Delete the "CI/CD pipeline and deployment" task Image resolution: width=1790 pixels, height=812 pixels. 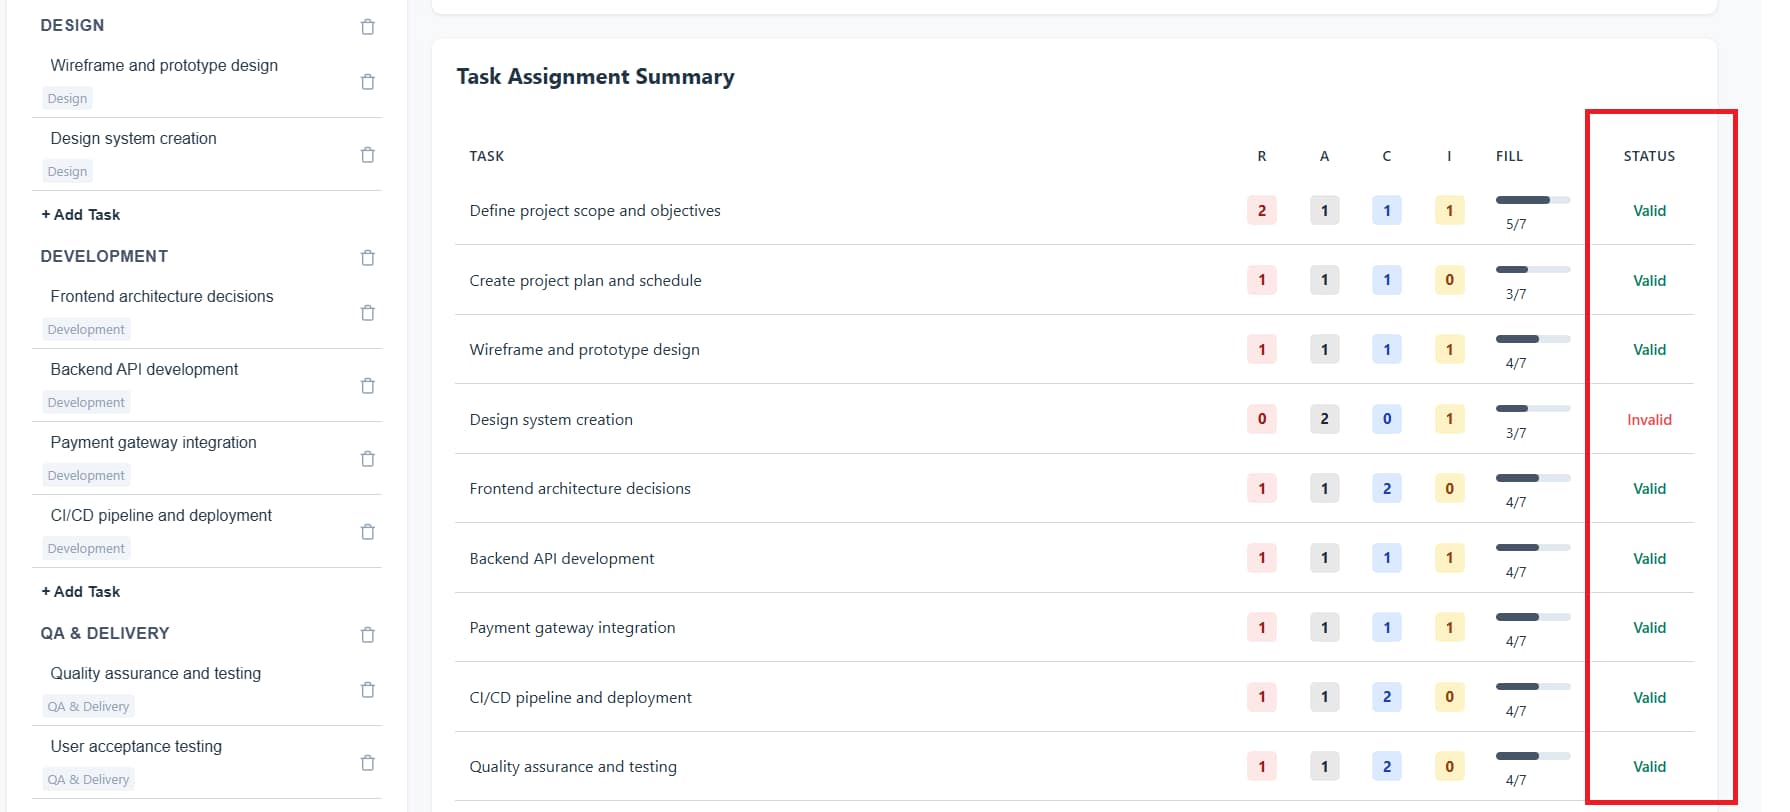coord(367,531)
